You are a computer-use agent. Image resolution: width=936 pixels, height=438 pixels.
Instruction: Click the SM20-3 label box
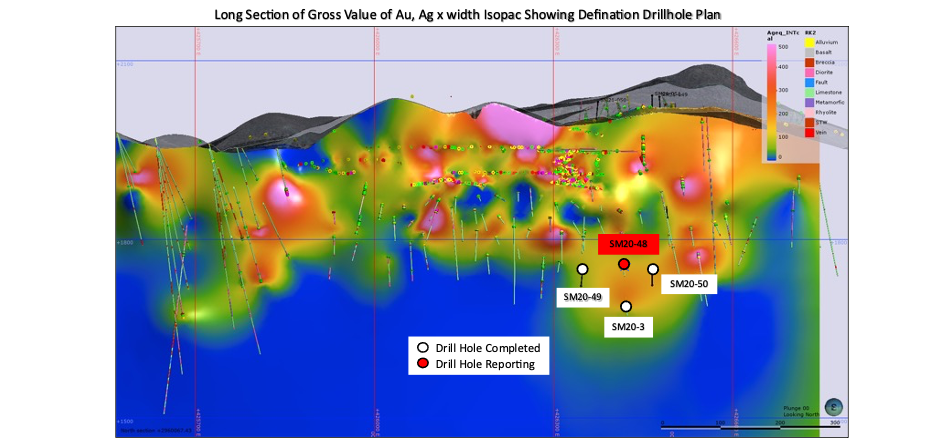[628, 327]
